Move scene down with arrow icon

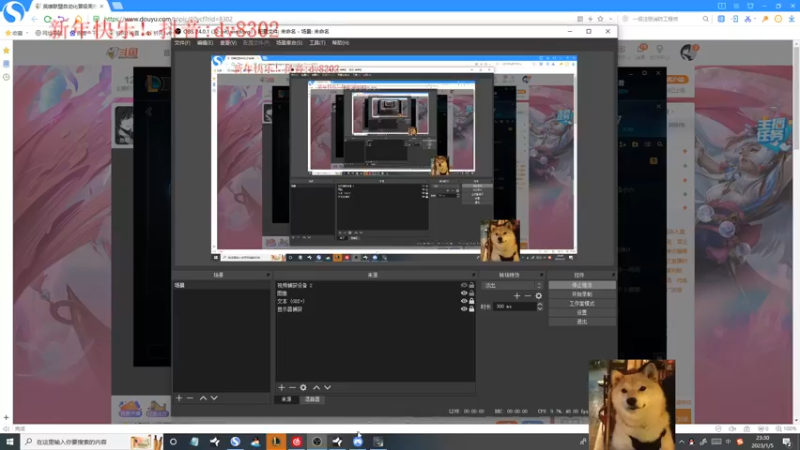click(x=214, y=397)
